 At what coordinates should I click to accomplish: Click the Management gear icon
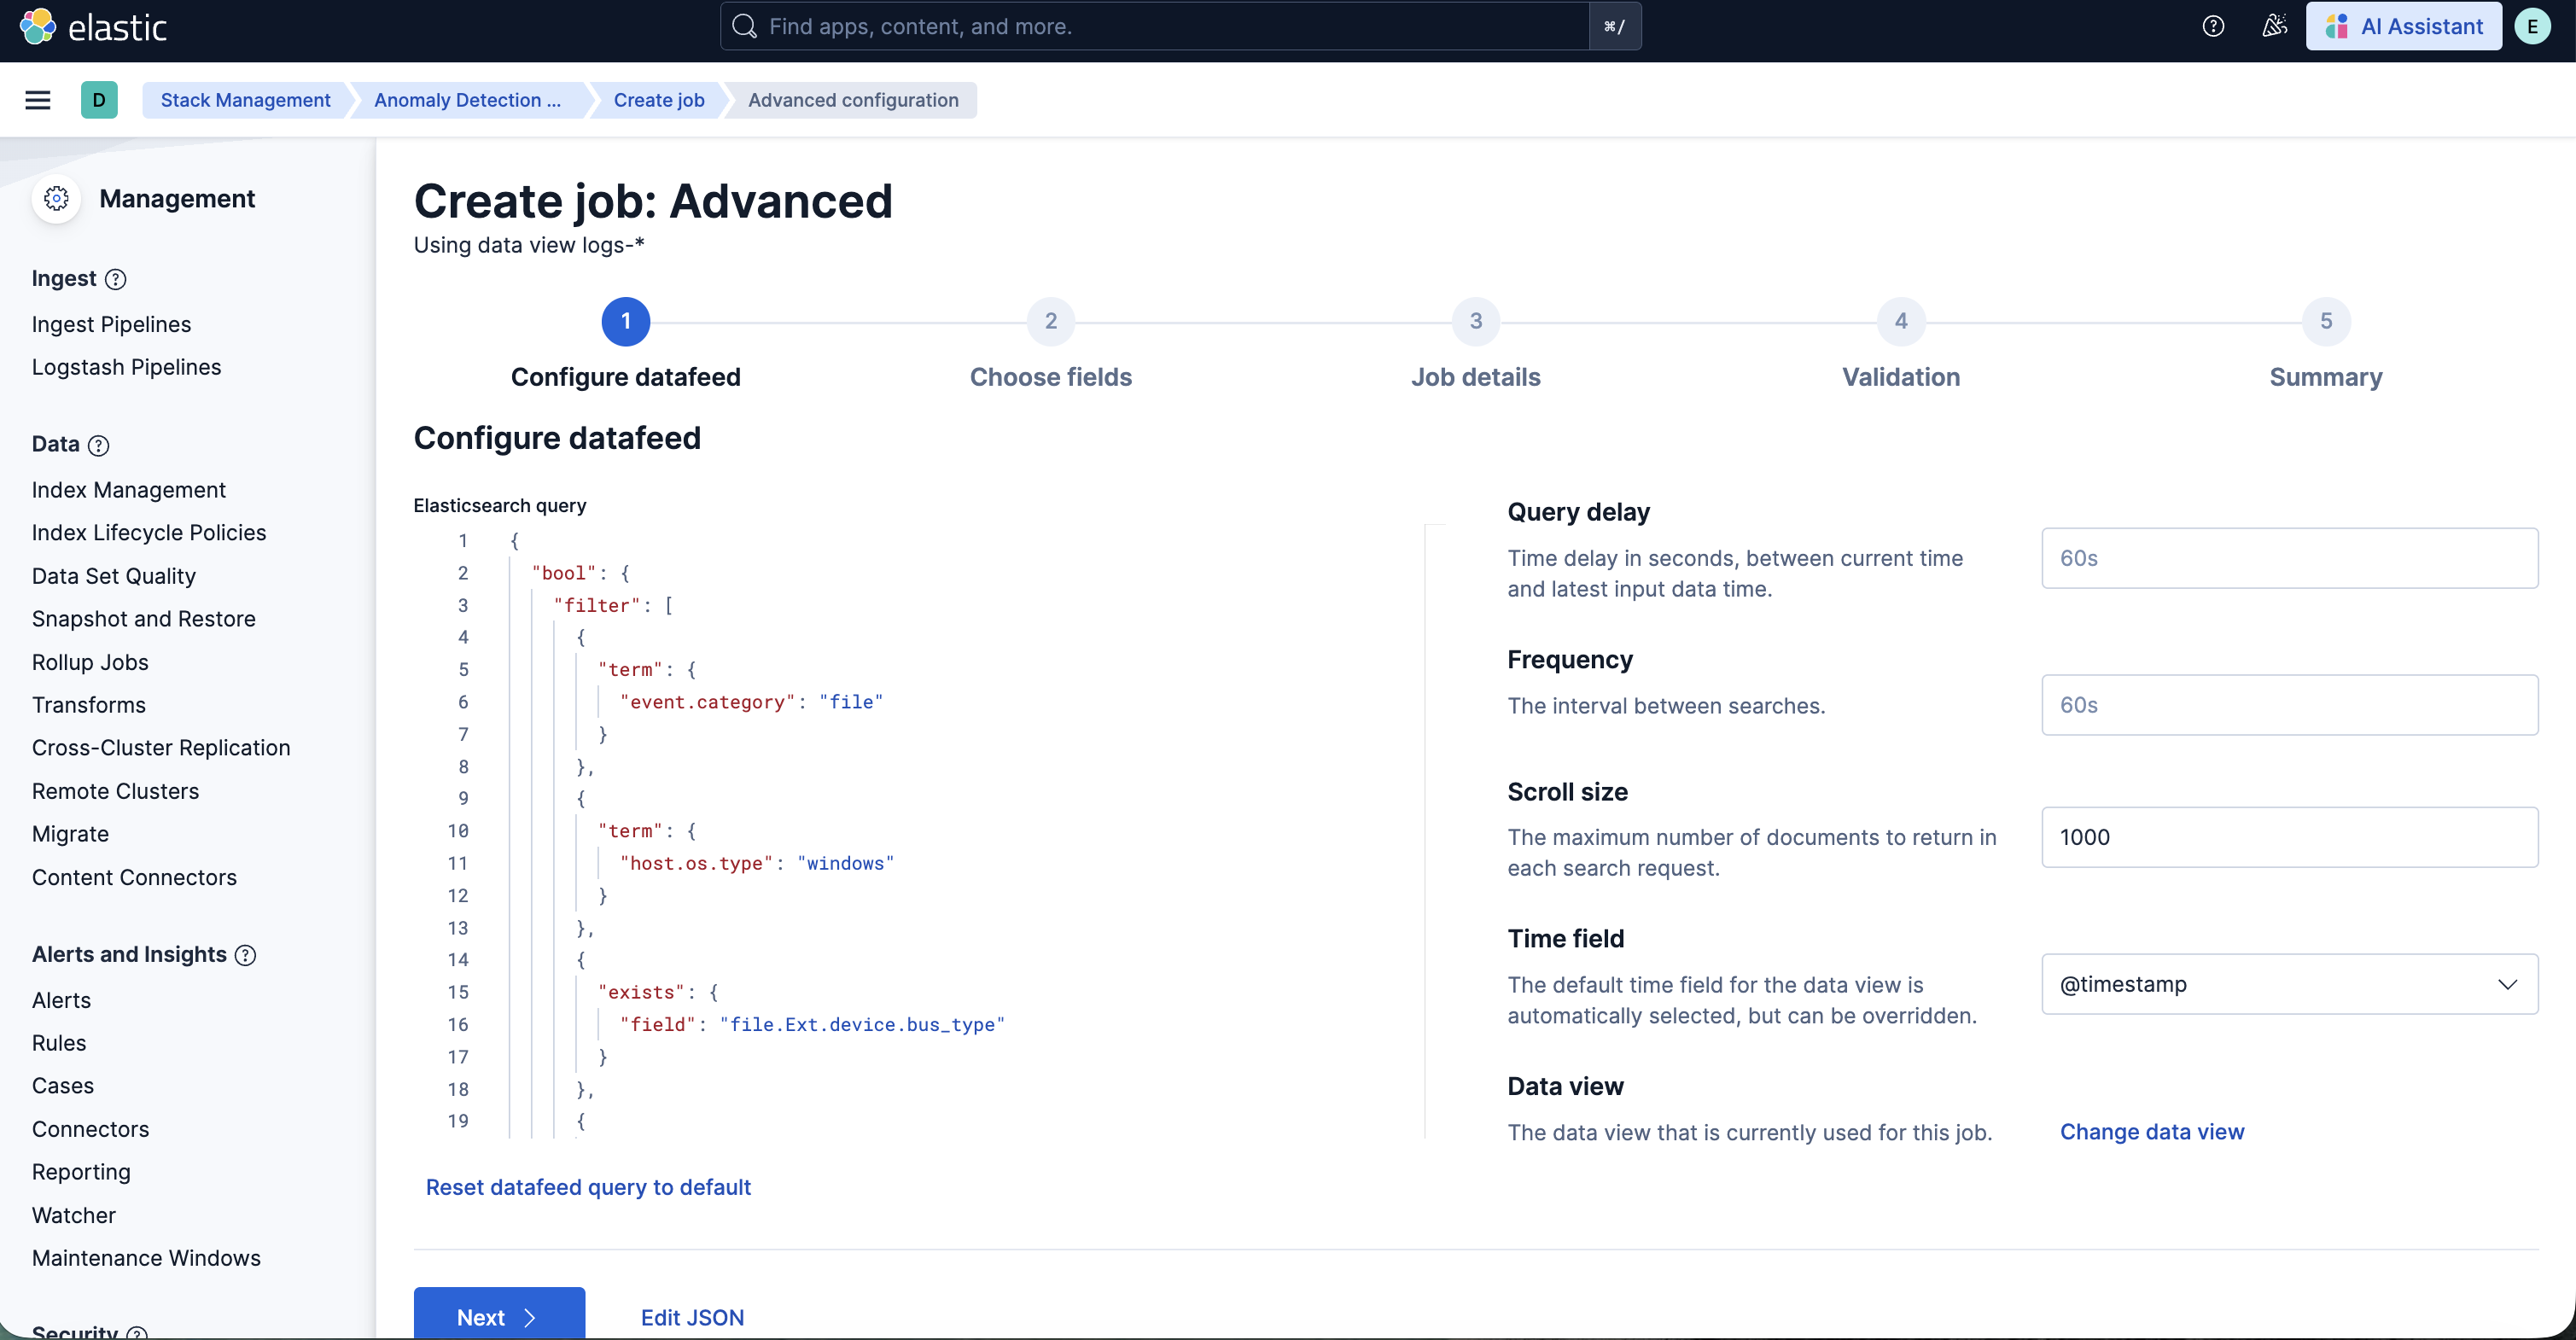tap(56, 198)
